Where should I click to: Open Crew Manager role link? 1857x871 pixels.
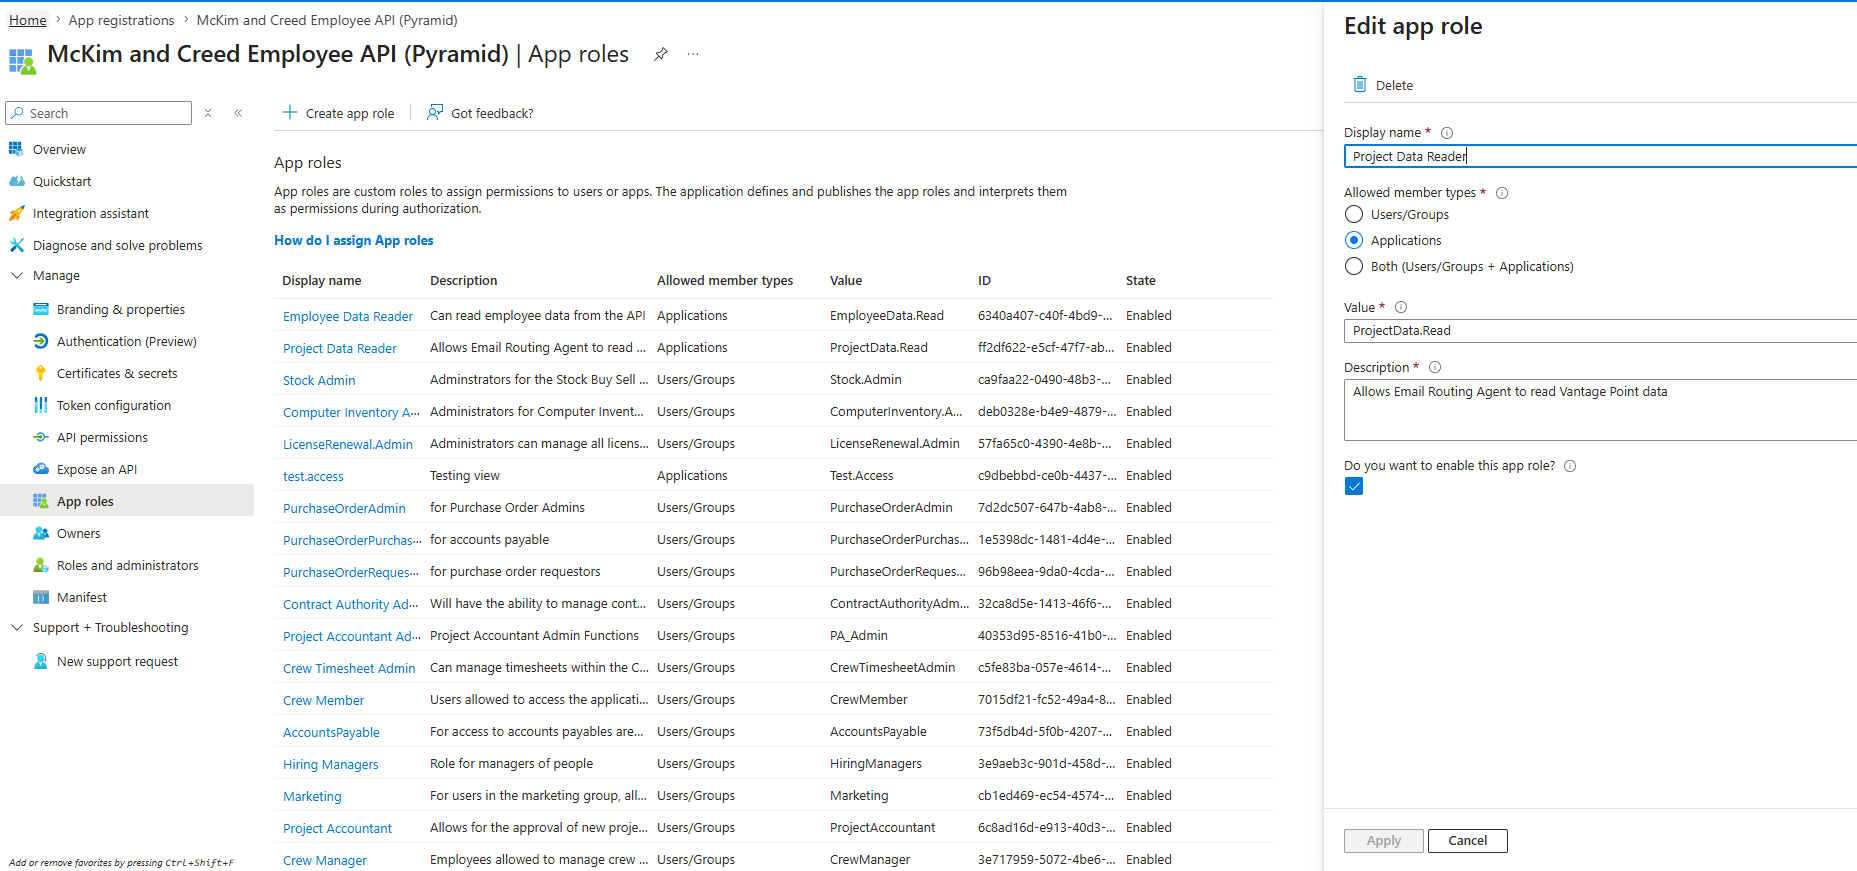[x=325, y=860]
